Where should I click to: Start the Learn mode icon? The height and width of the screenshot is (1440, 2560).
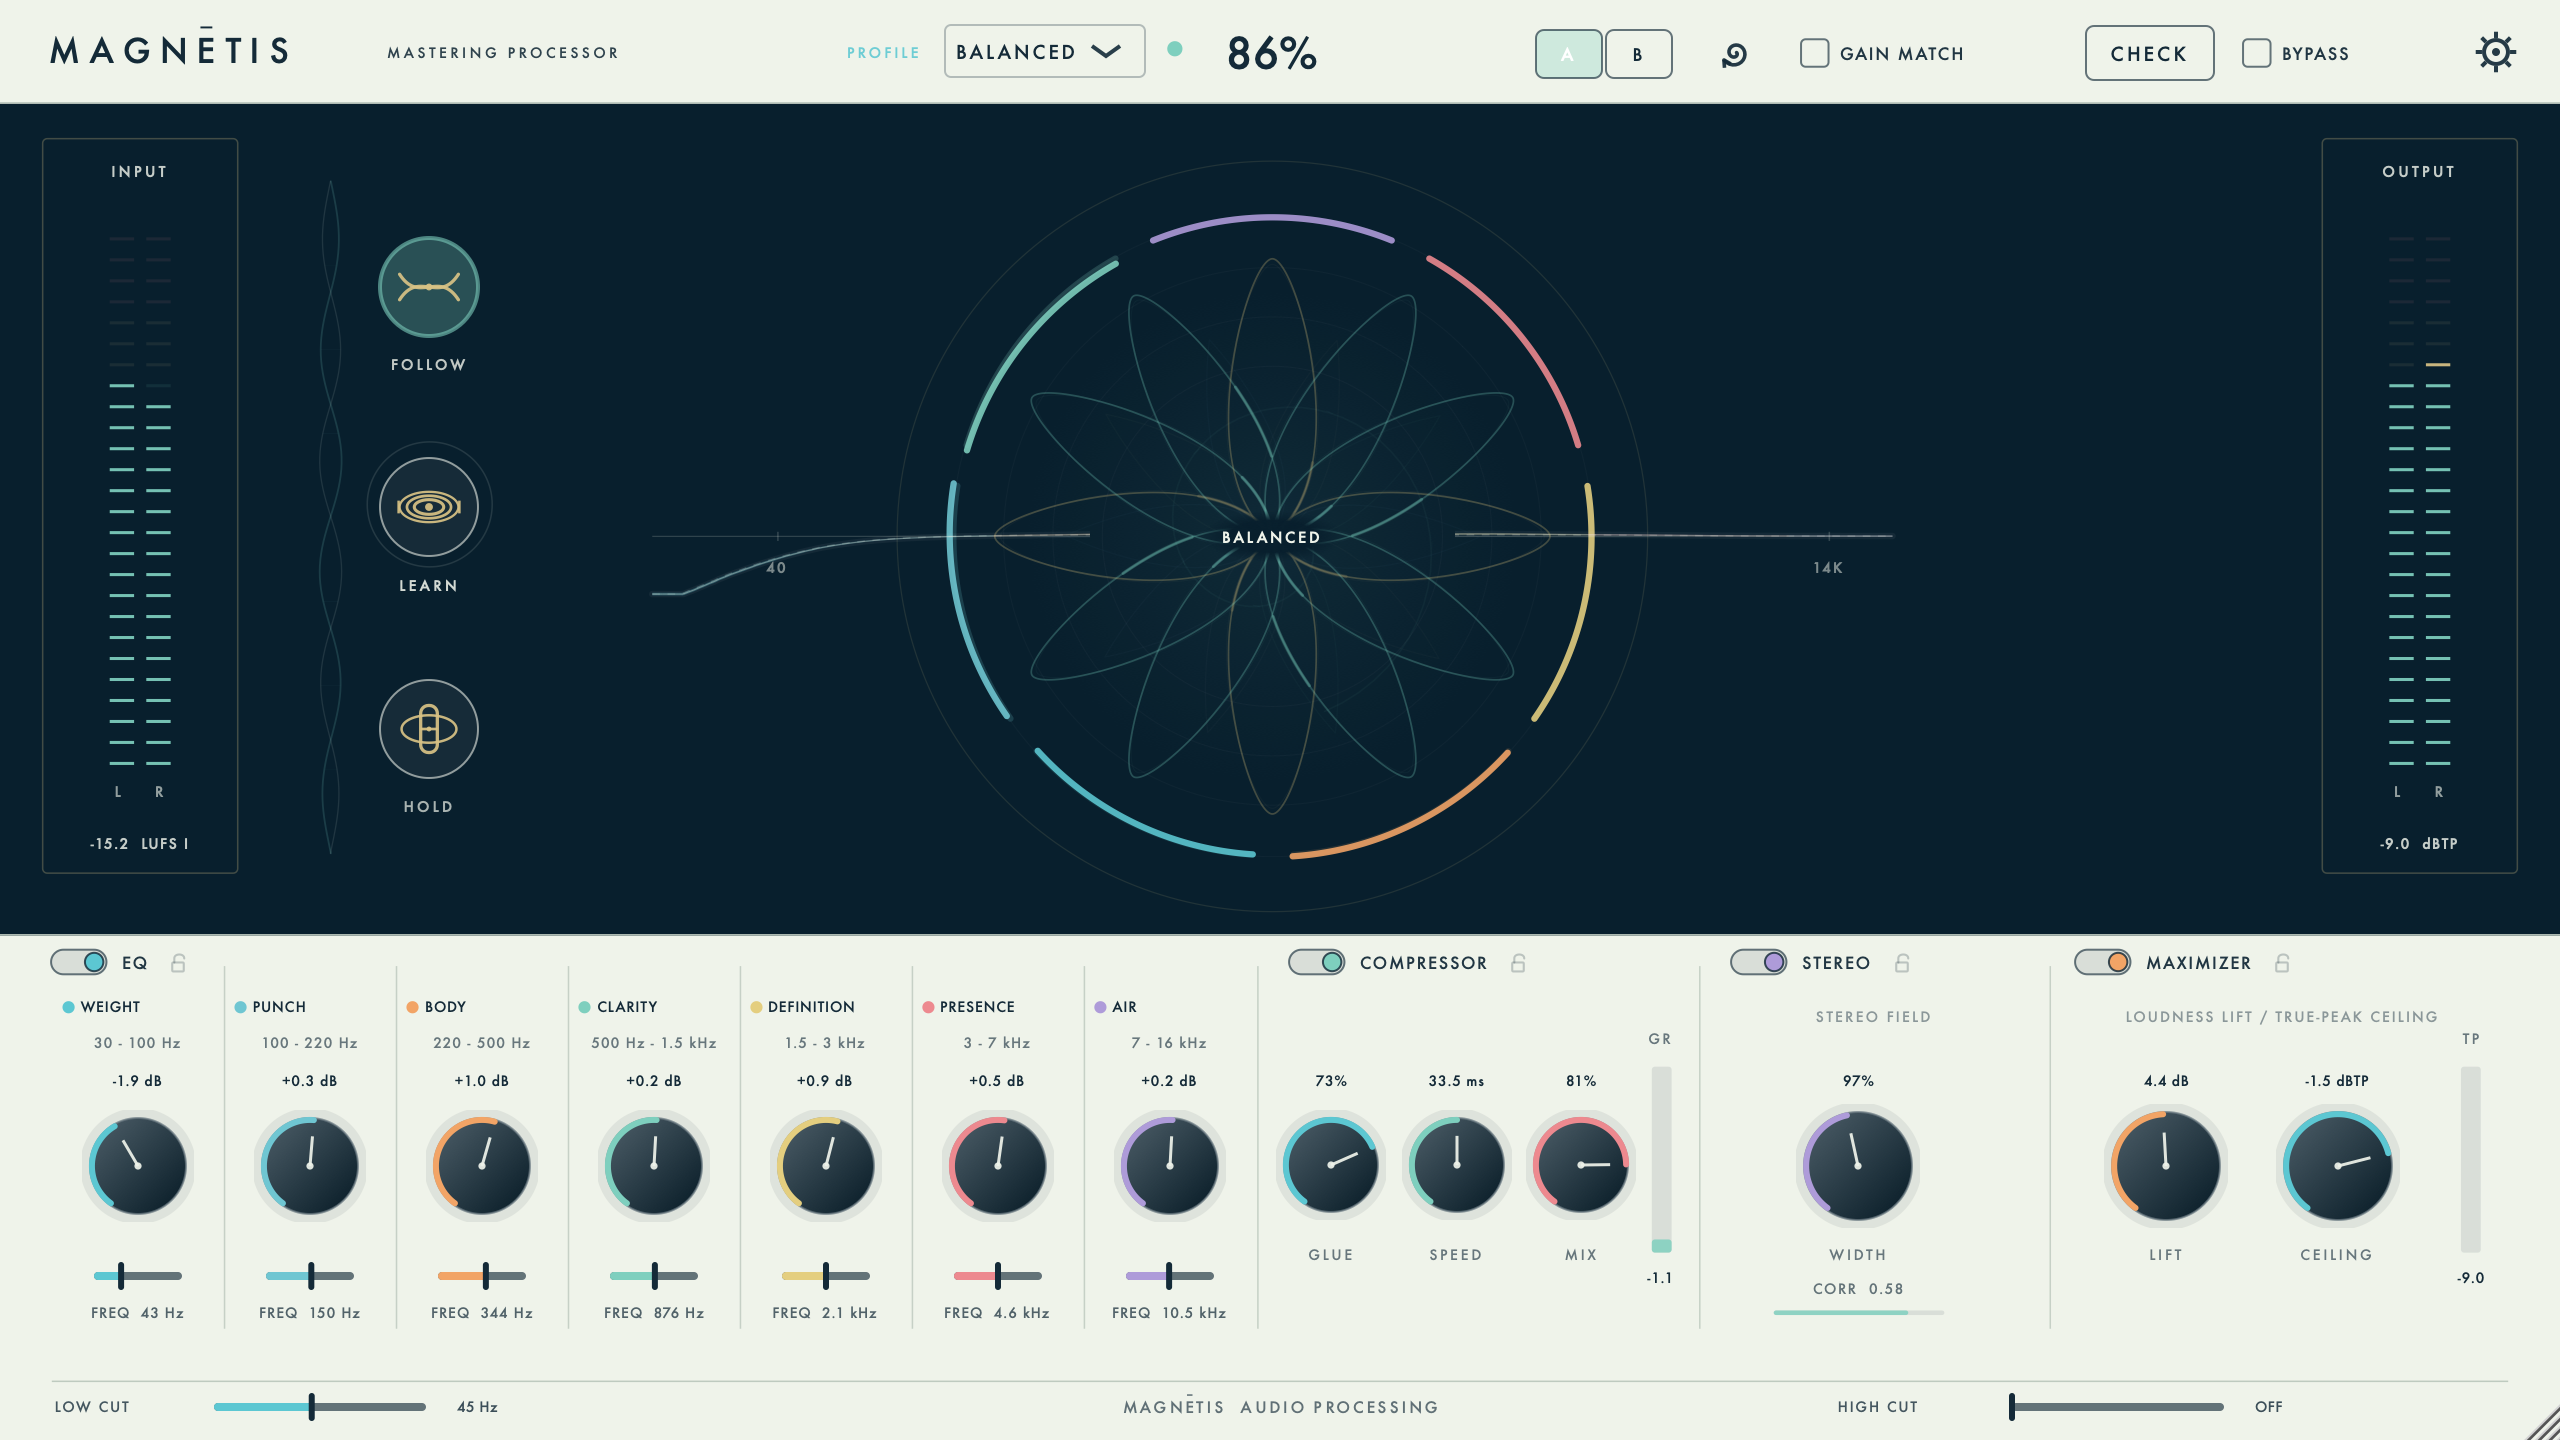(429, 507)
